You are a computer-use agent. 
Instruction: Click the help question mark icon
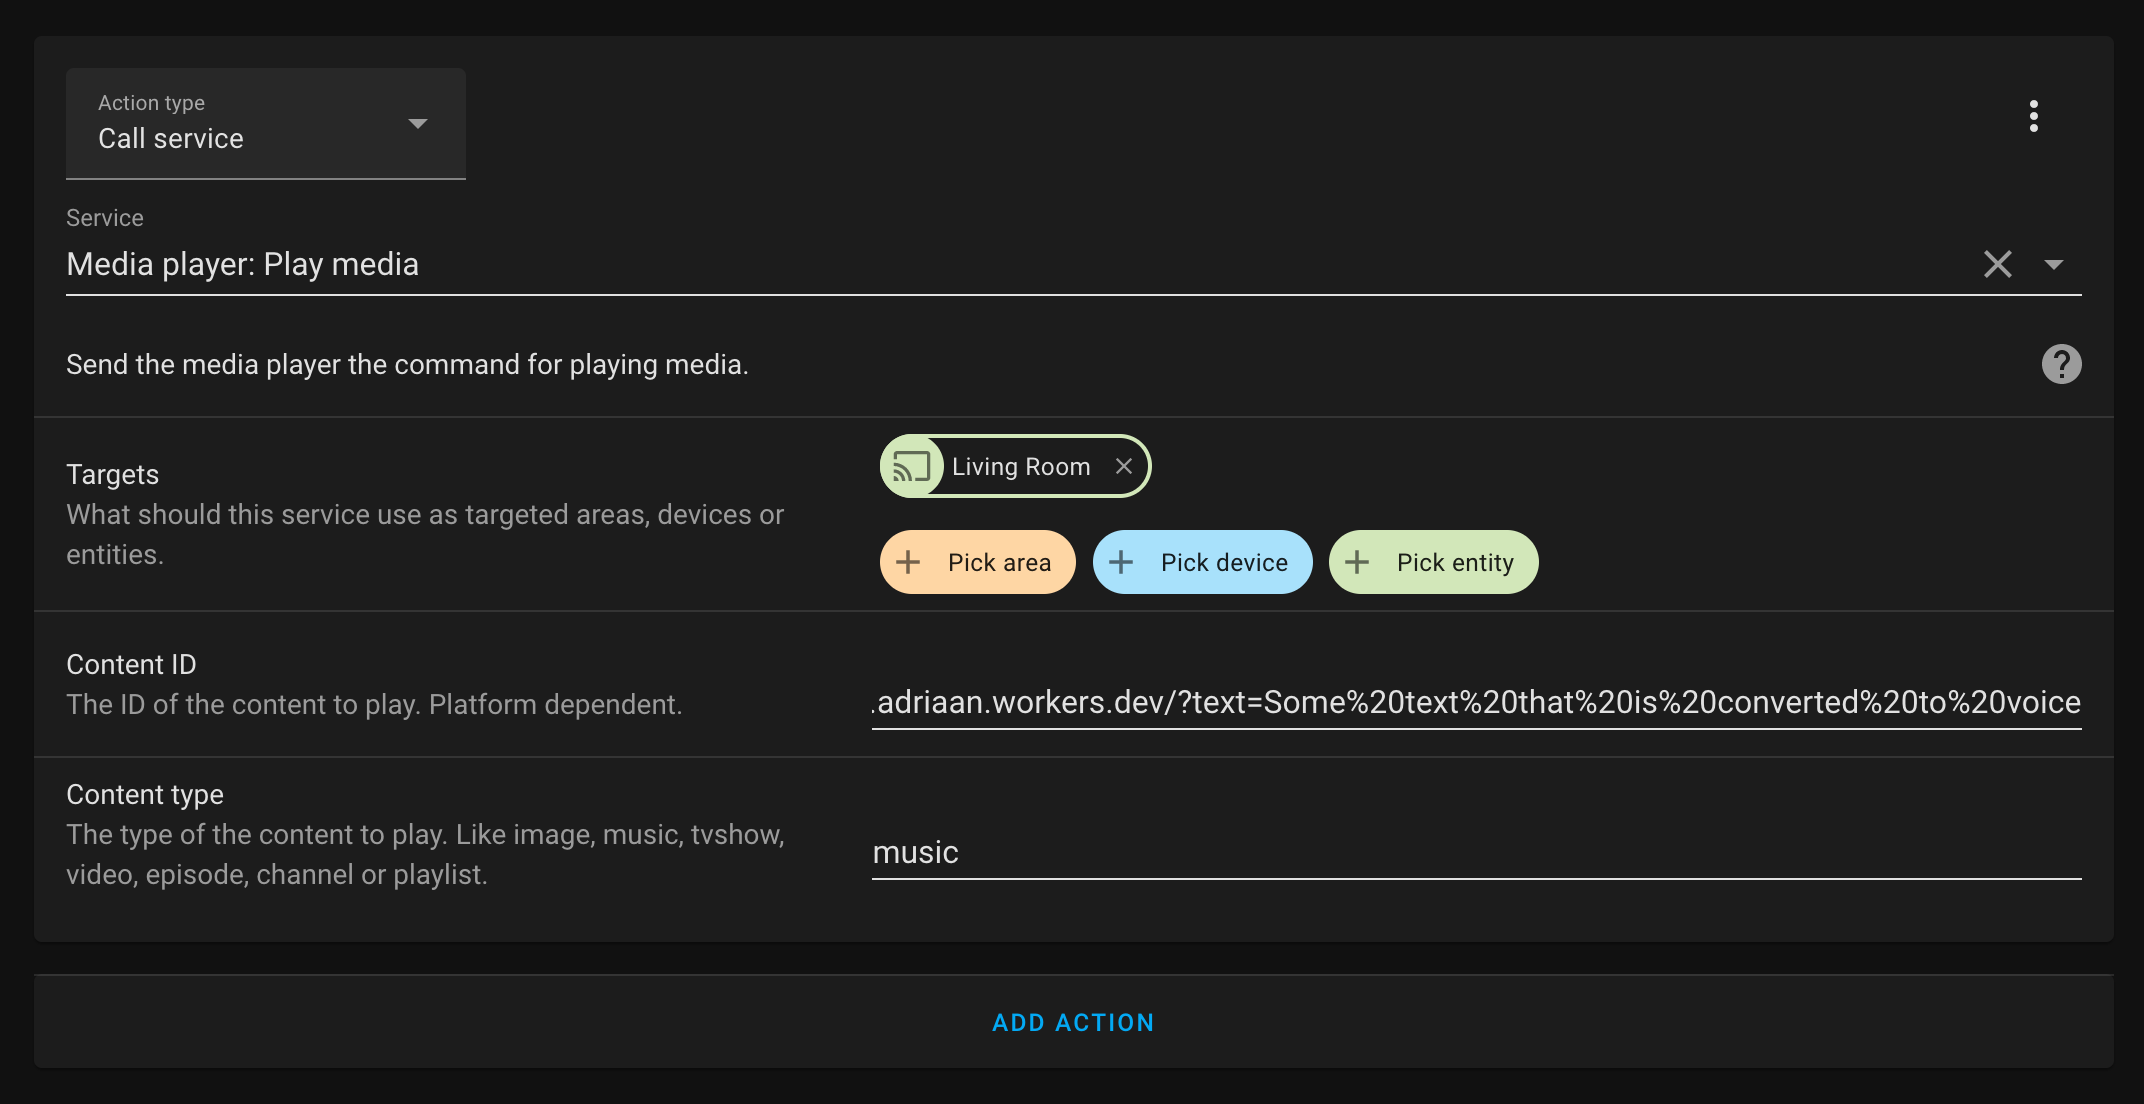2062,364
